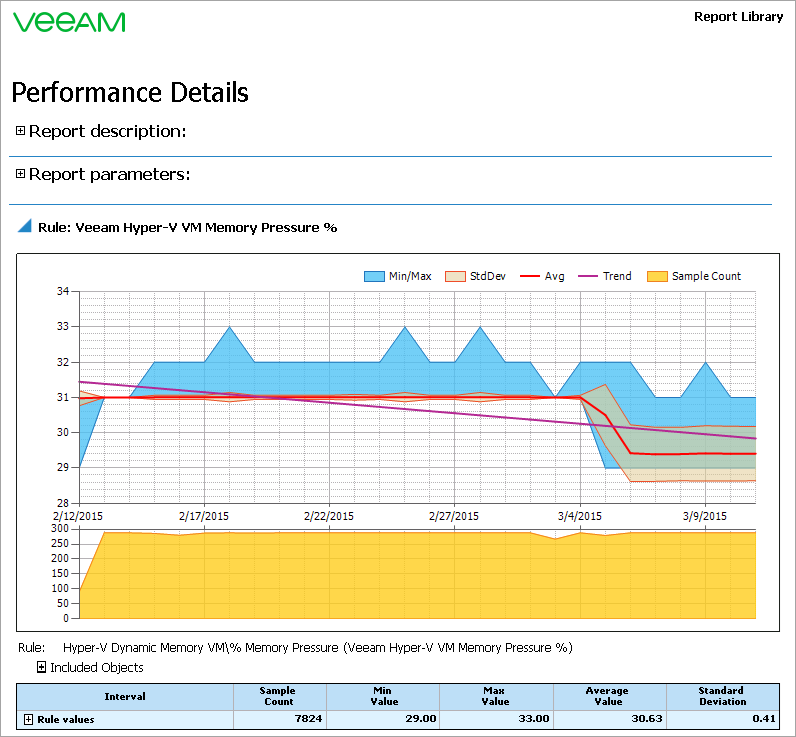Image resolution: width=796 pixels, height=737 pixels.
Task: Click the 3/9/2015 axis date label
Action: tap(705, 516)
